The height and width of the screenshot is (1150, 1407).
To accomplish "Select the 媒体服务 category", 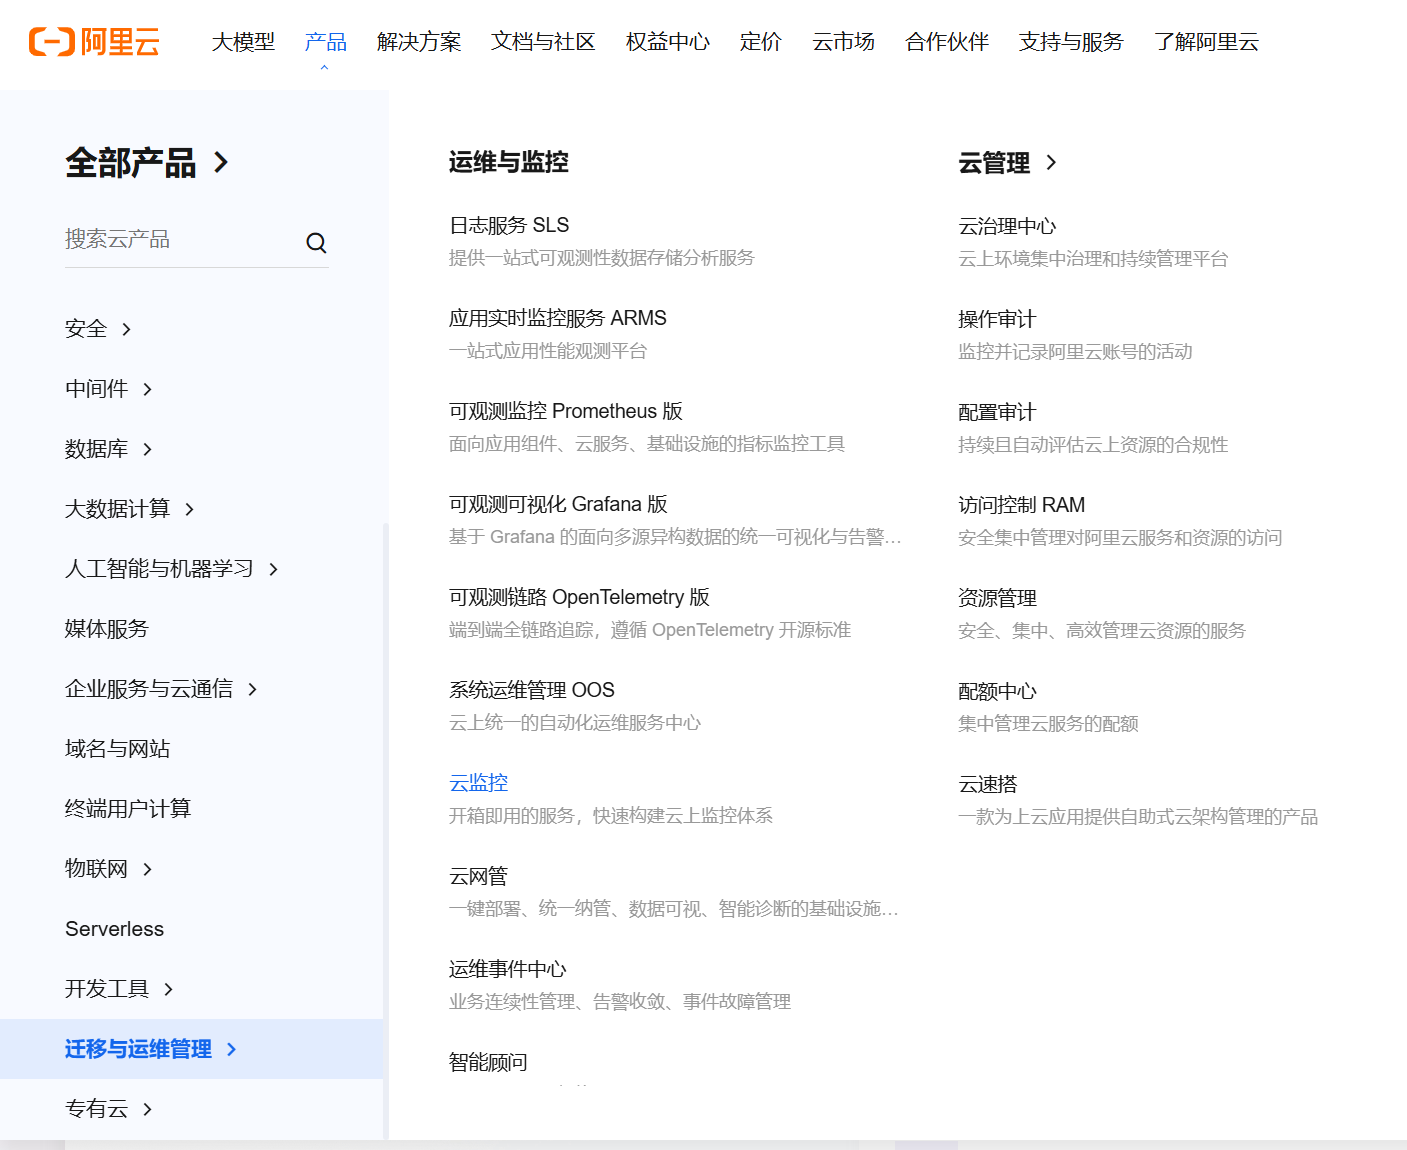I will tap(106, 629).
